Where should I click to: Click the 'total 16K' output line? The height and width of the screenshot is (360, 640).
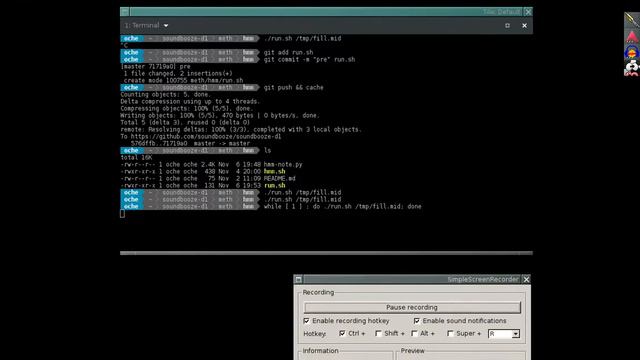136,158
